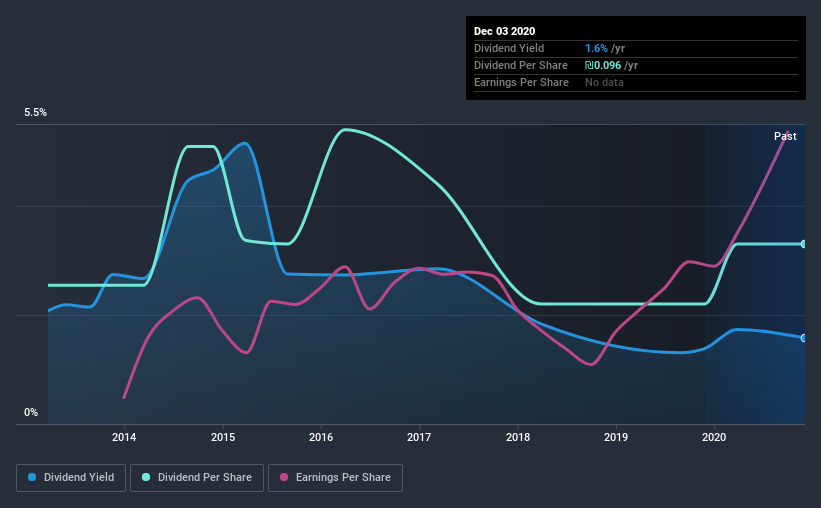
Task: Select the Dividend Per Share endpoint marker
Action: click(803, 244)
